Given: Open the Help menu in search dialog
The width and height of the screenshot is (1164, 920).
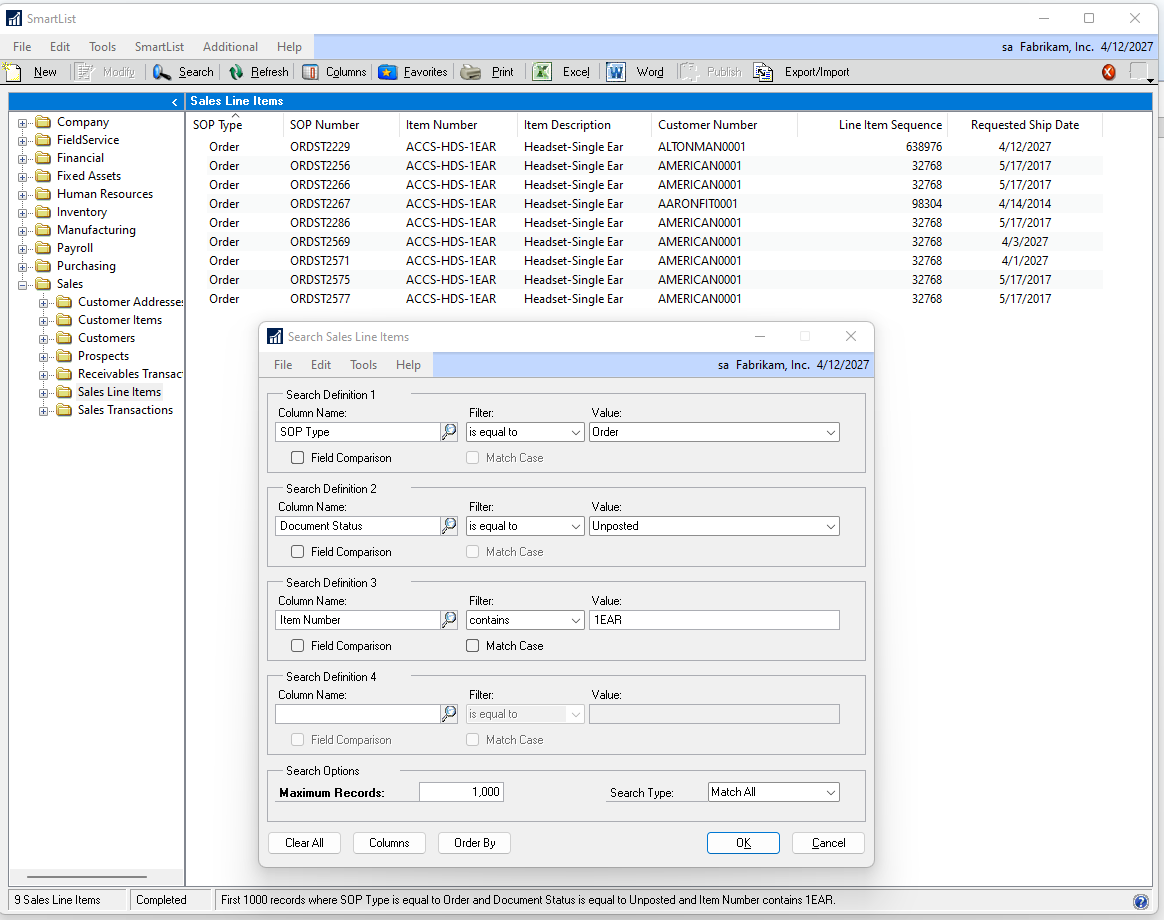Looking at the screenshot, I should tap(408, 365).
